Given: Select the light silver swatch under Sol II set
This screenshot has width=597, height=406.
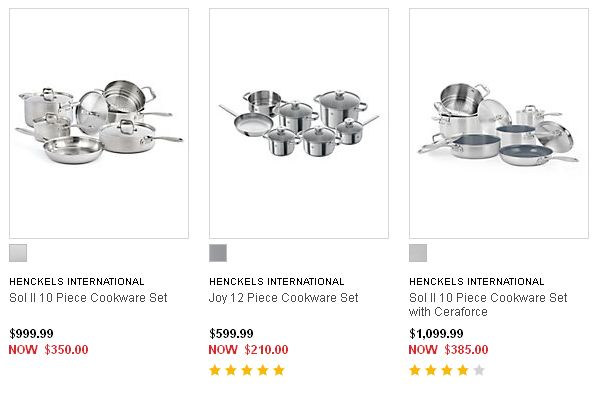Looking at the screenshot, I should click(x=18, y=253).
